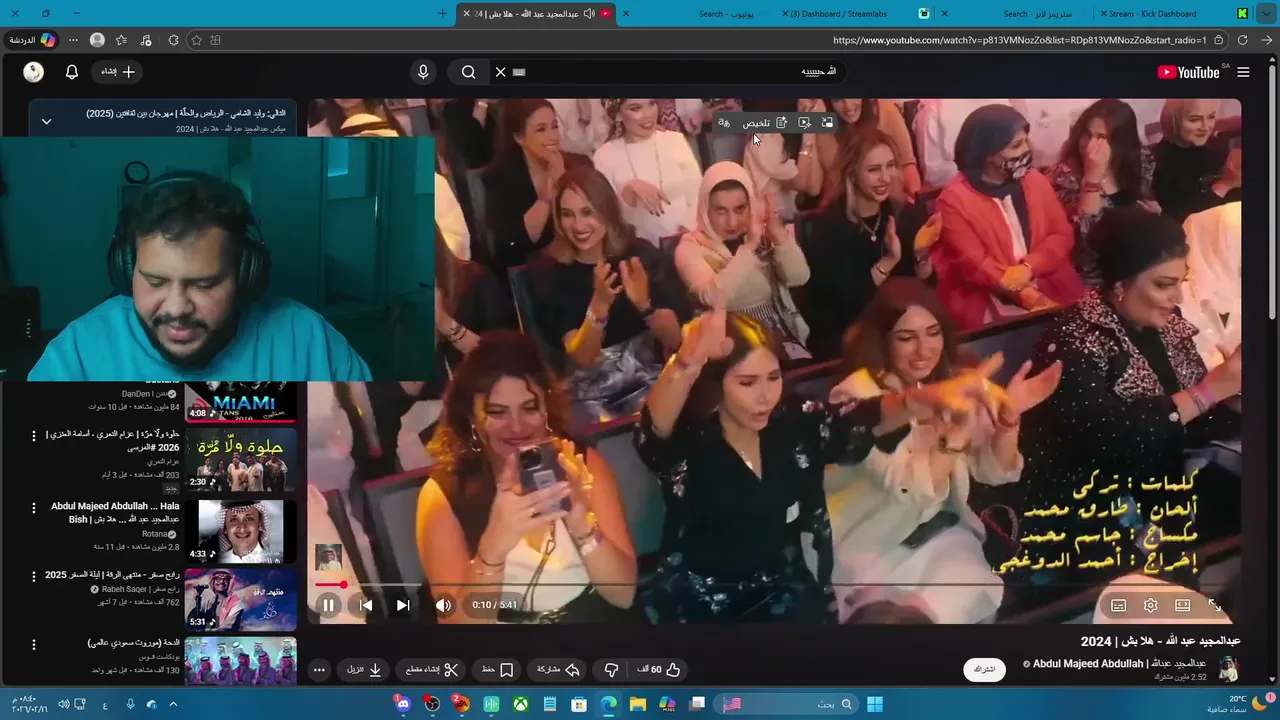Play حلوة ولا مرة 2:30 thumbnail
Image resolution: width=1280 pixels, height=720 pixels.
pos(241,460)
